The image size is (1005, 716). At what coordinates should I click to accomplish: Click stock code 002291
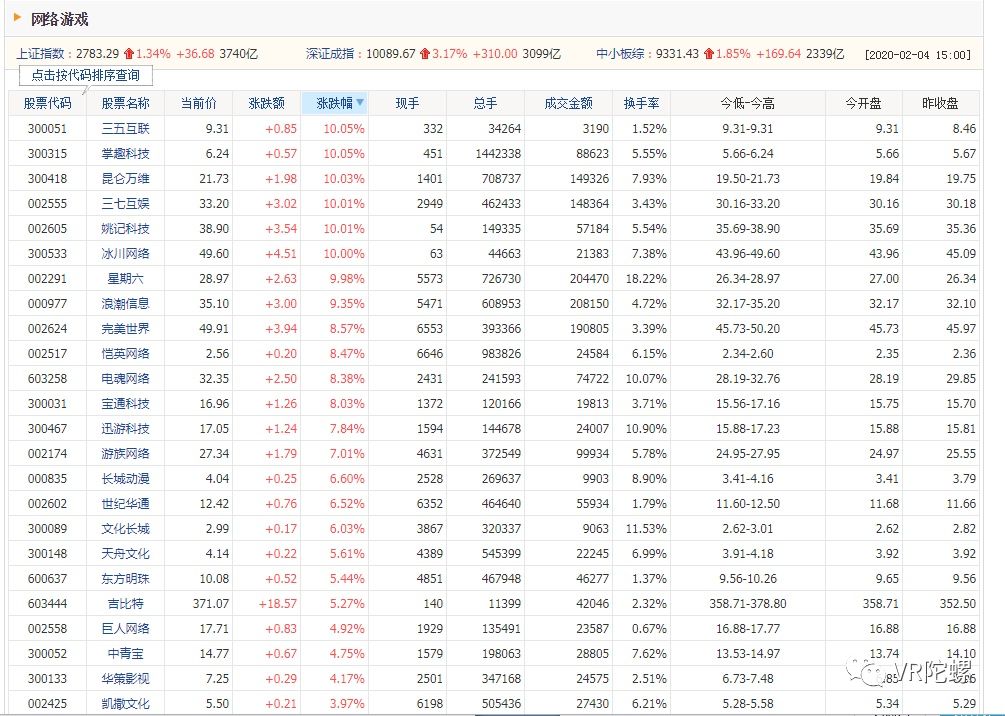(47, 278)
